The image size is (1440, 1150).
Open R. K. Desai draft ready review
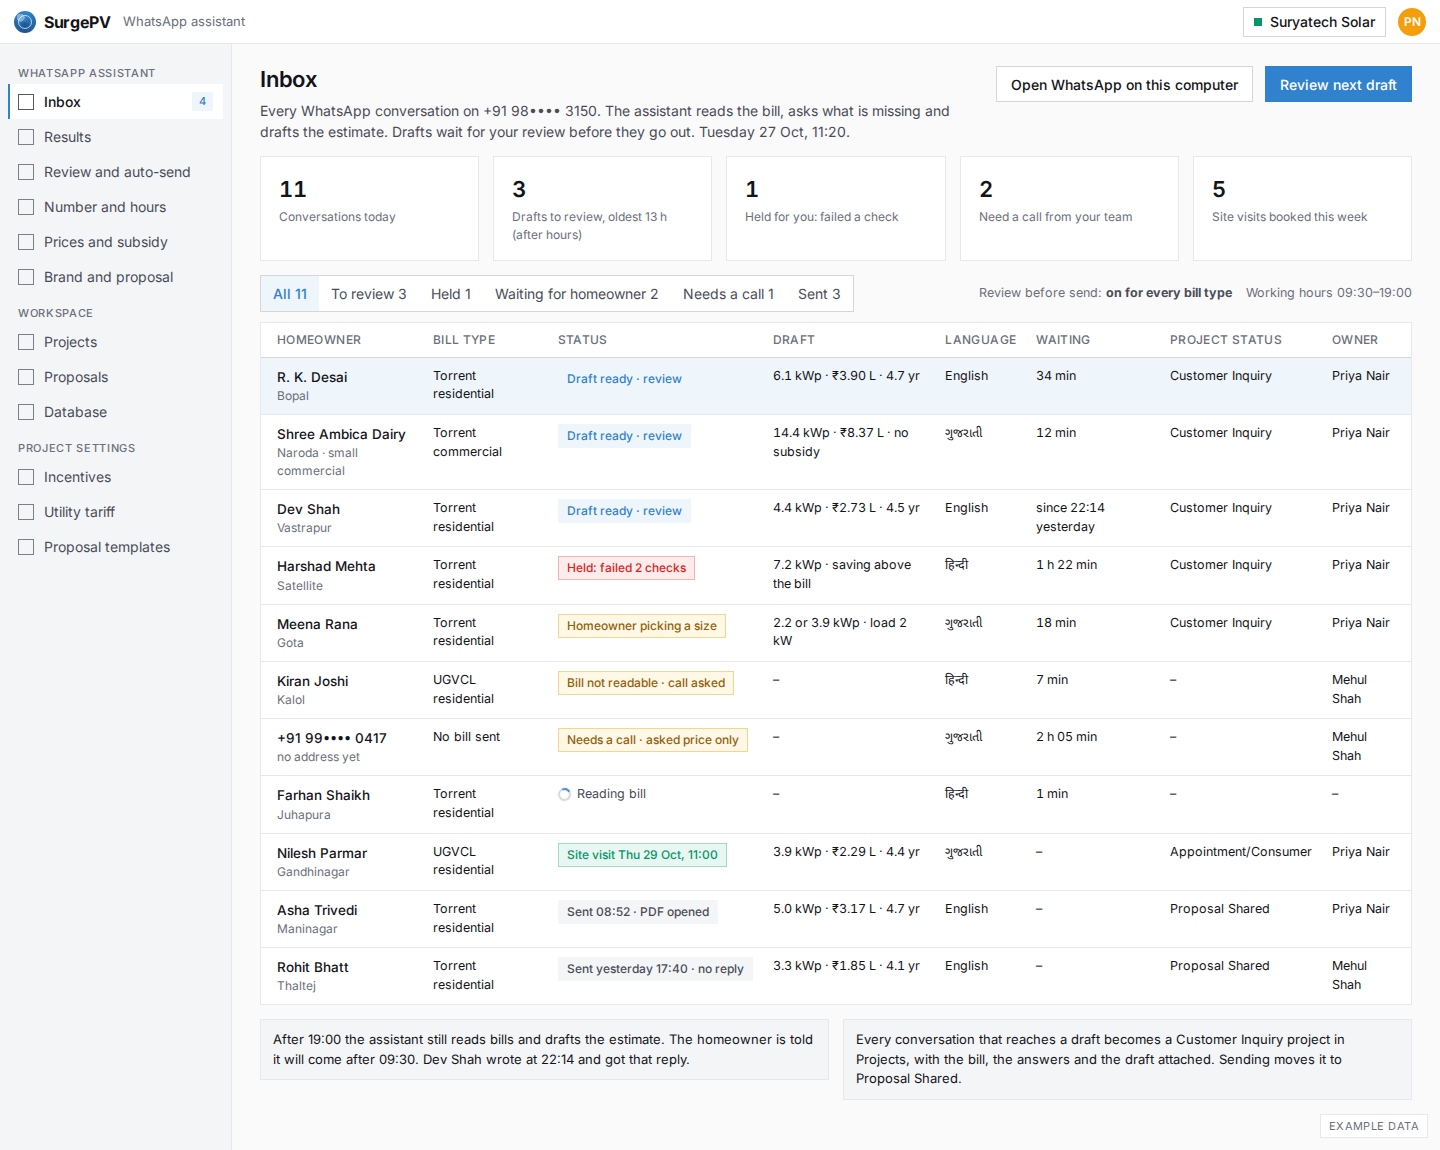tap(624, 379)
